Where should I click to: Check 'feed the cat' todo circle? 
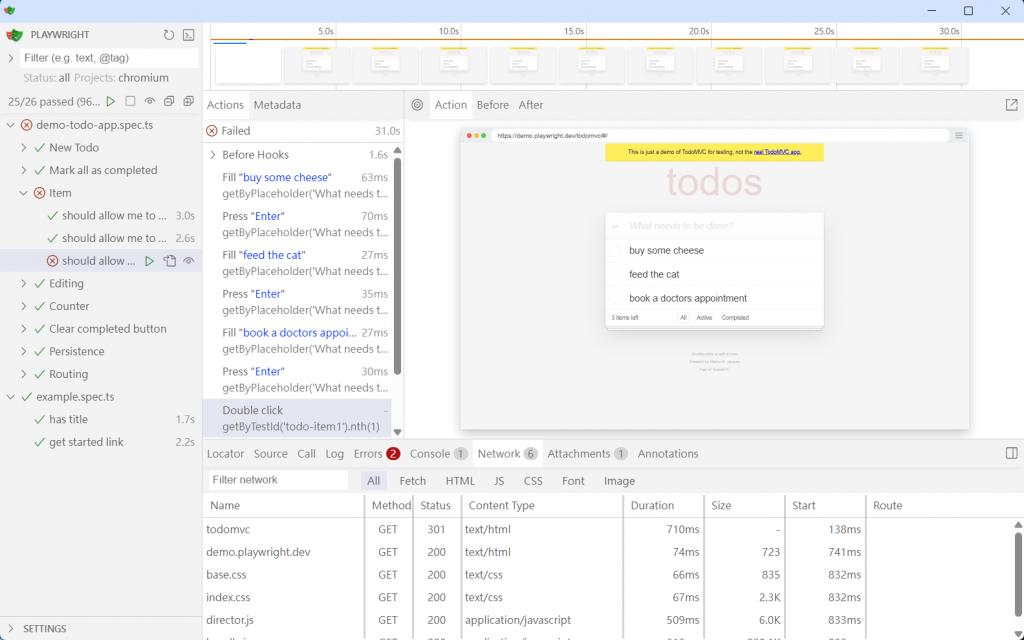click(x=615, y=274)
